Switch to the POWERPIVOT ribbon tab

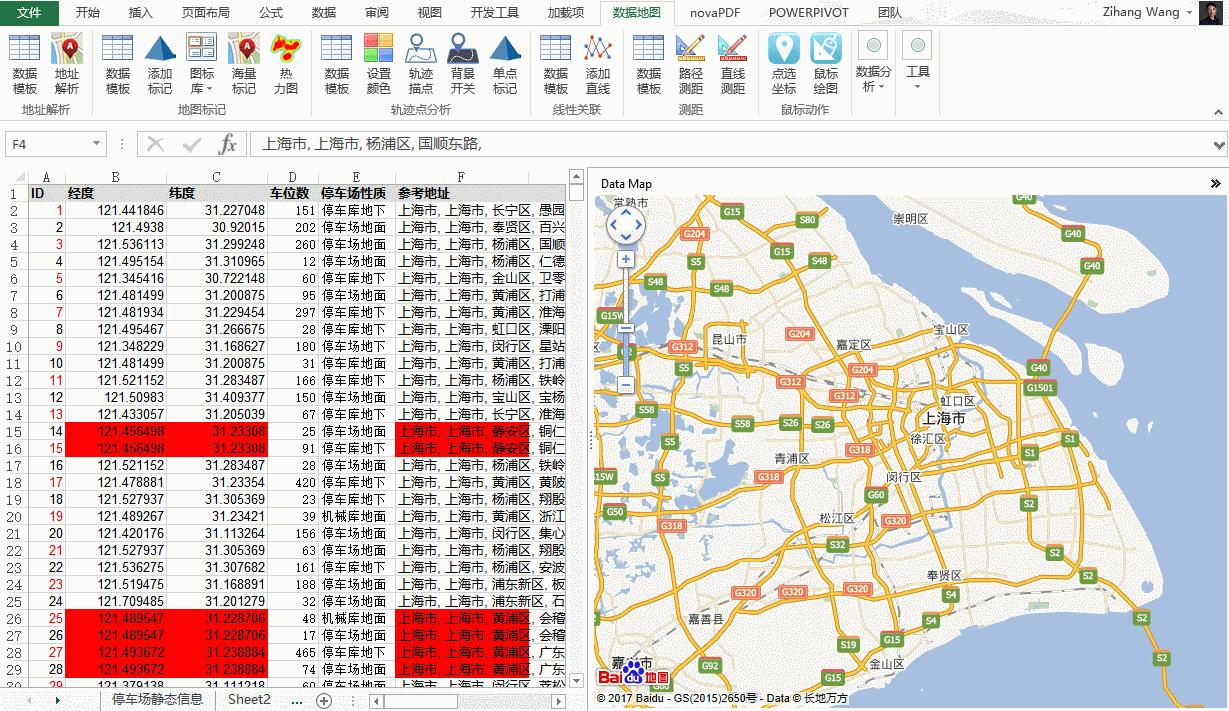(x=808, y=13)
